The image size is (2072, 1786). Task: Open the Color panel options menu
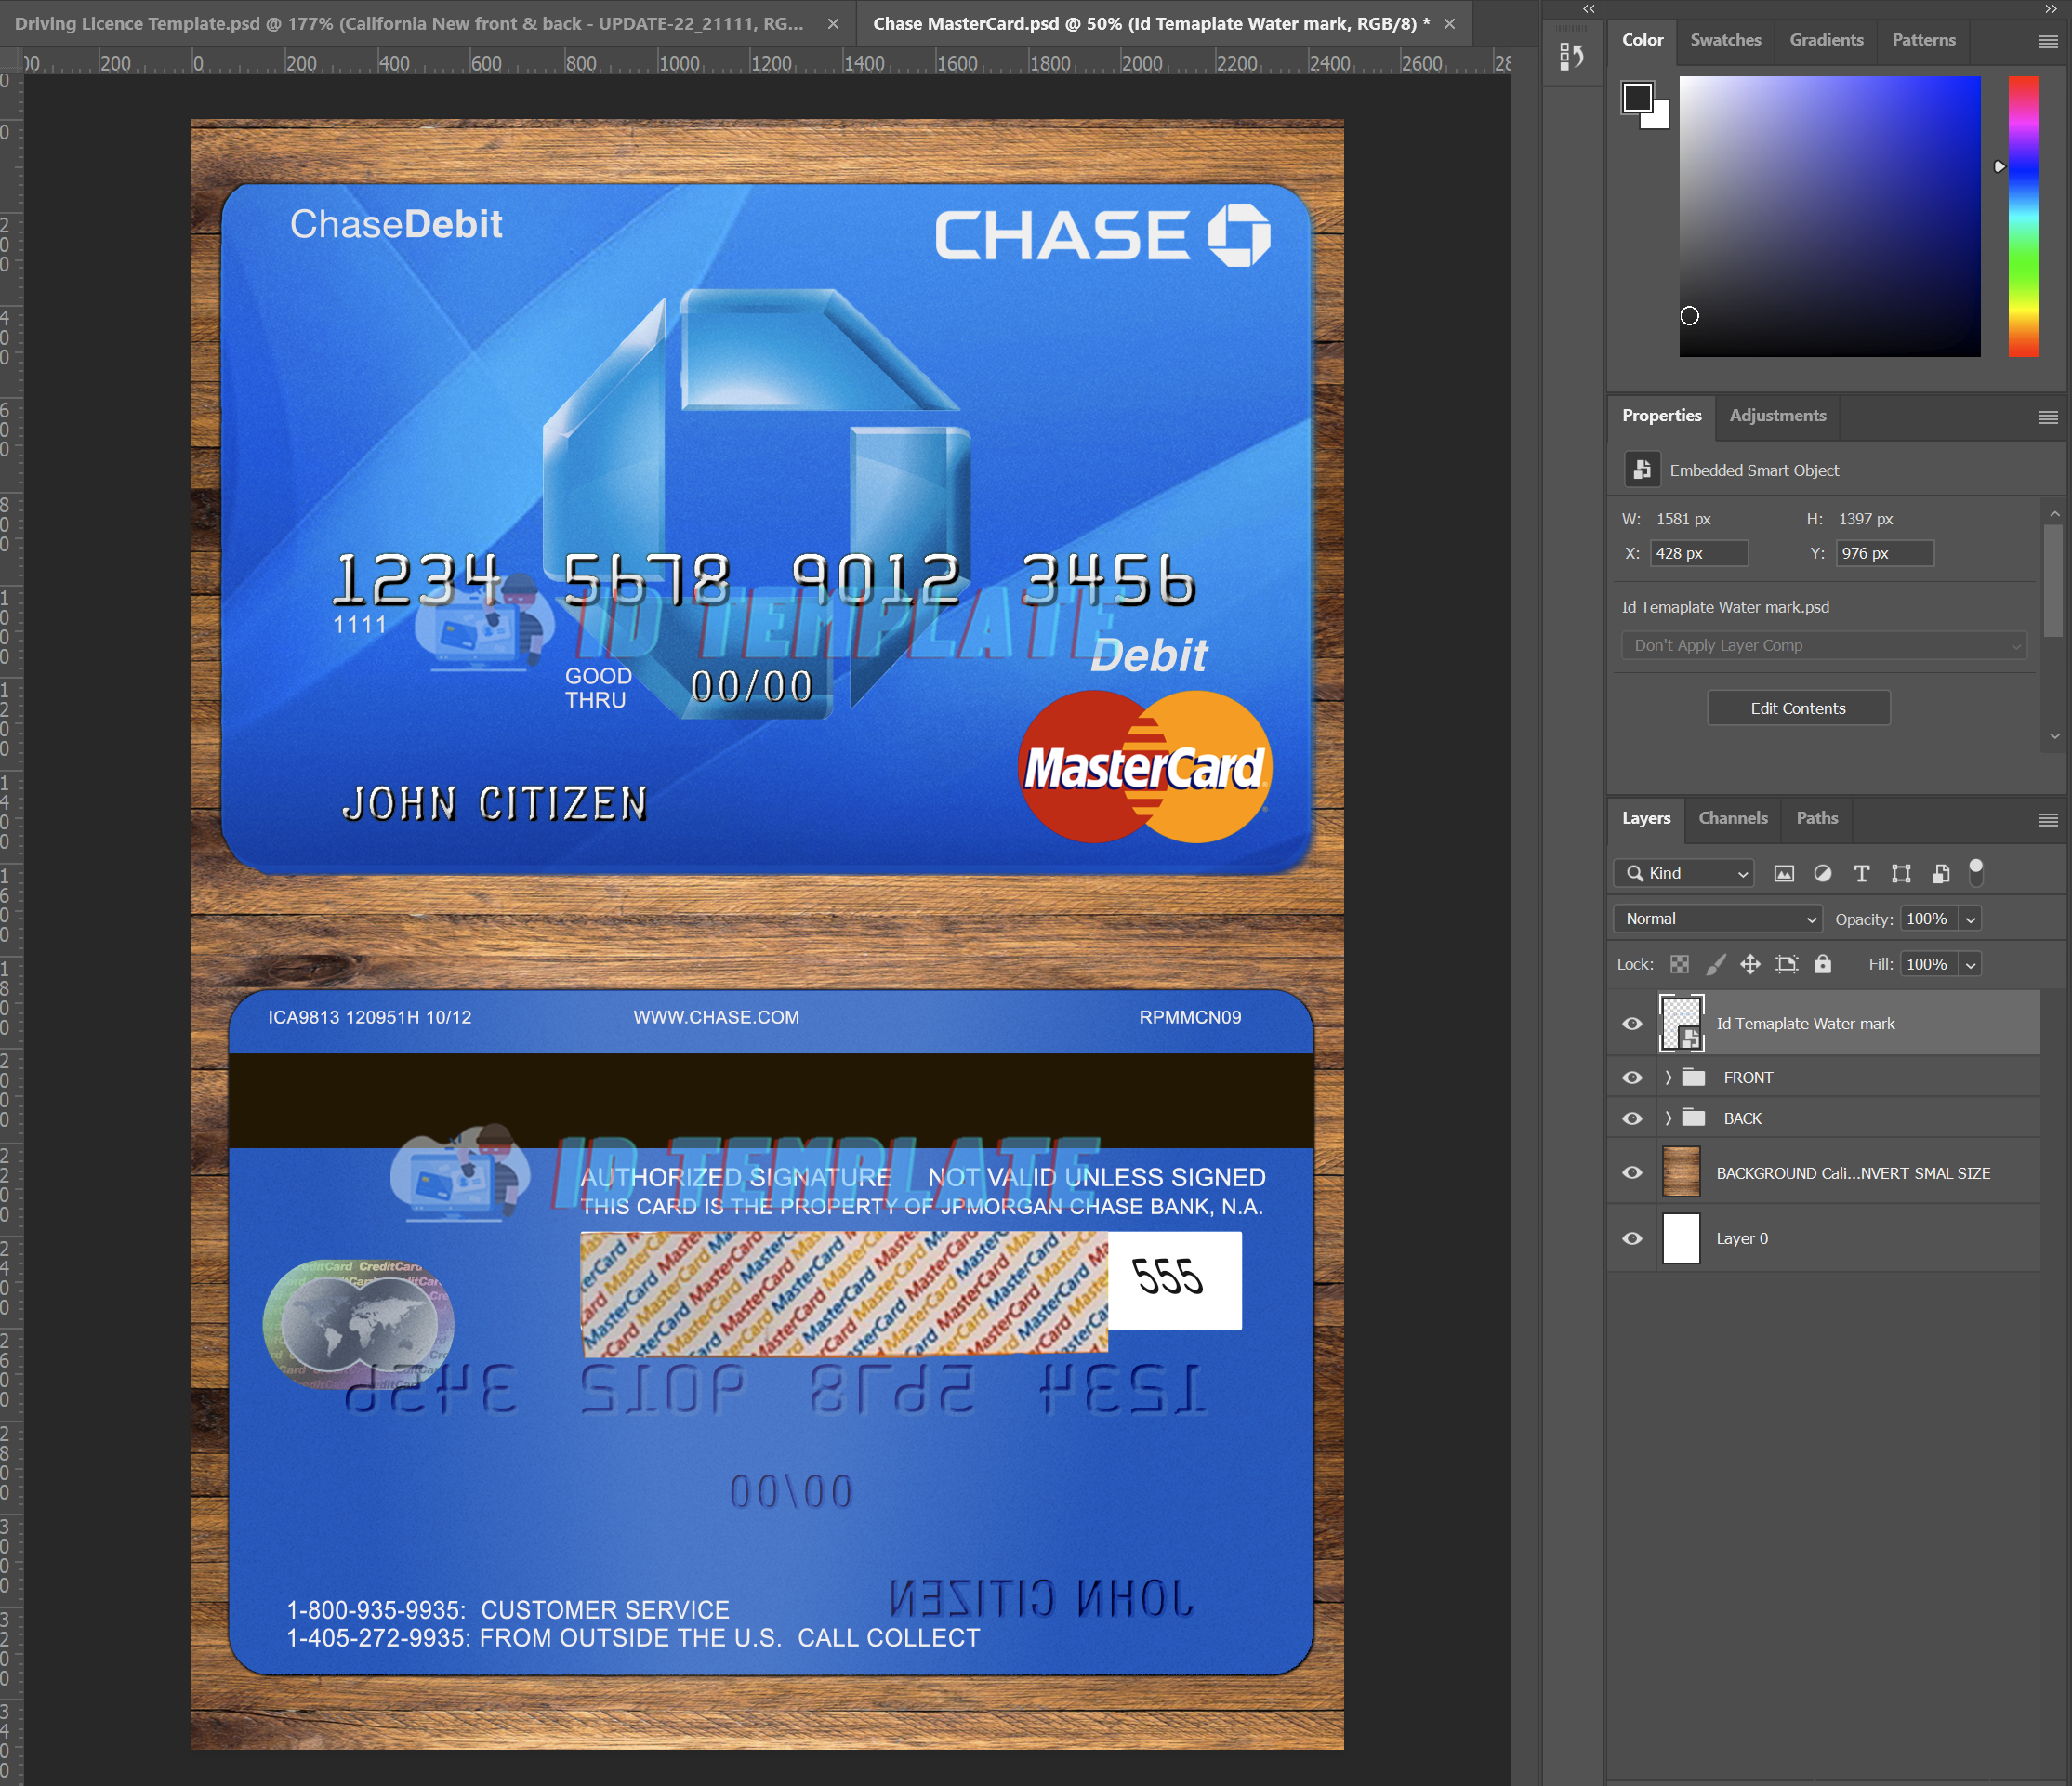[x=2048, y=42]
